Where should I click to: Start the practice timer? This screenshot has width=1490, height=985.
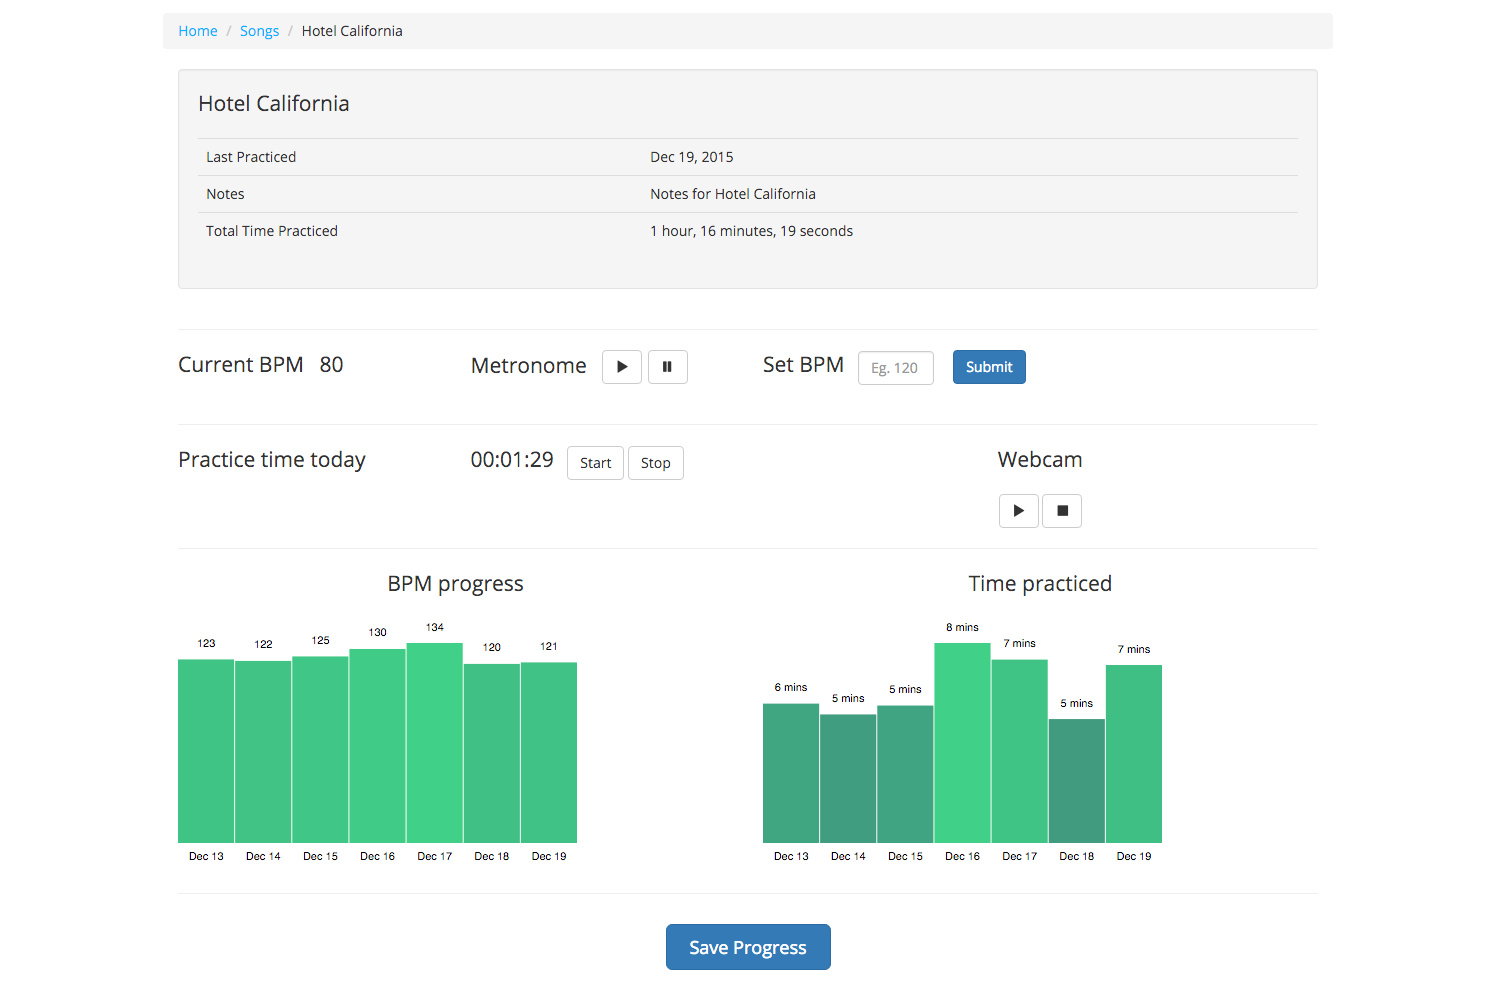[x=595, y=463]
